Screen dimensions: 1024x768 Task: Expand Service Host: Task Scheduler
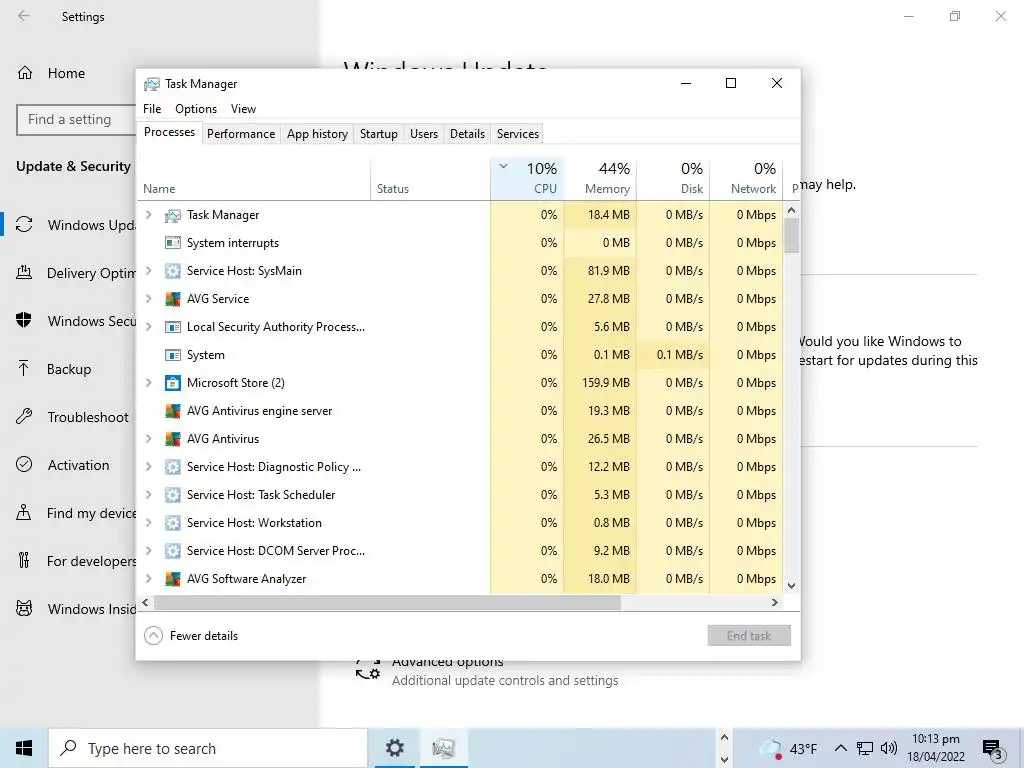pyautogui.click(x=149, y=495)
